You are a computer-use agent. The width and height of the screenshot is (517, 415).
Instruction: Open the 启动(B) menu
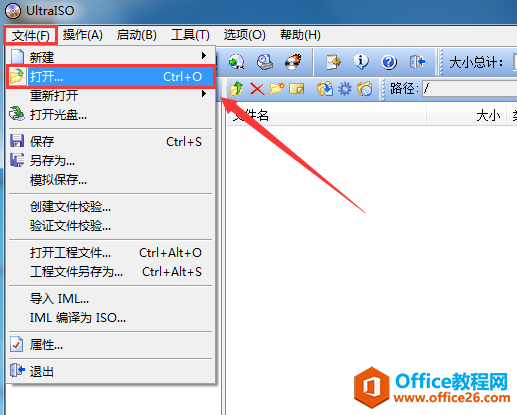(137, 35)
